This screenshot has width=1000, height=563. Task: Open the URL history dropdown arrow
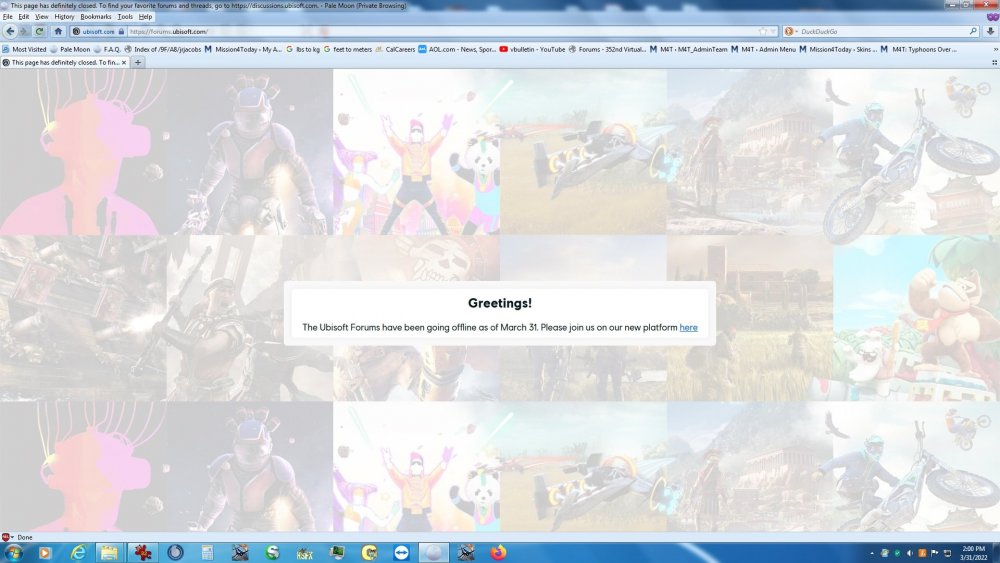pyautogui.click(x=772, y=31)
